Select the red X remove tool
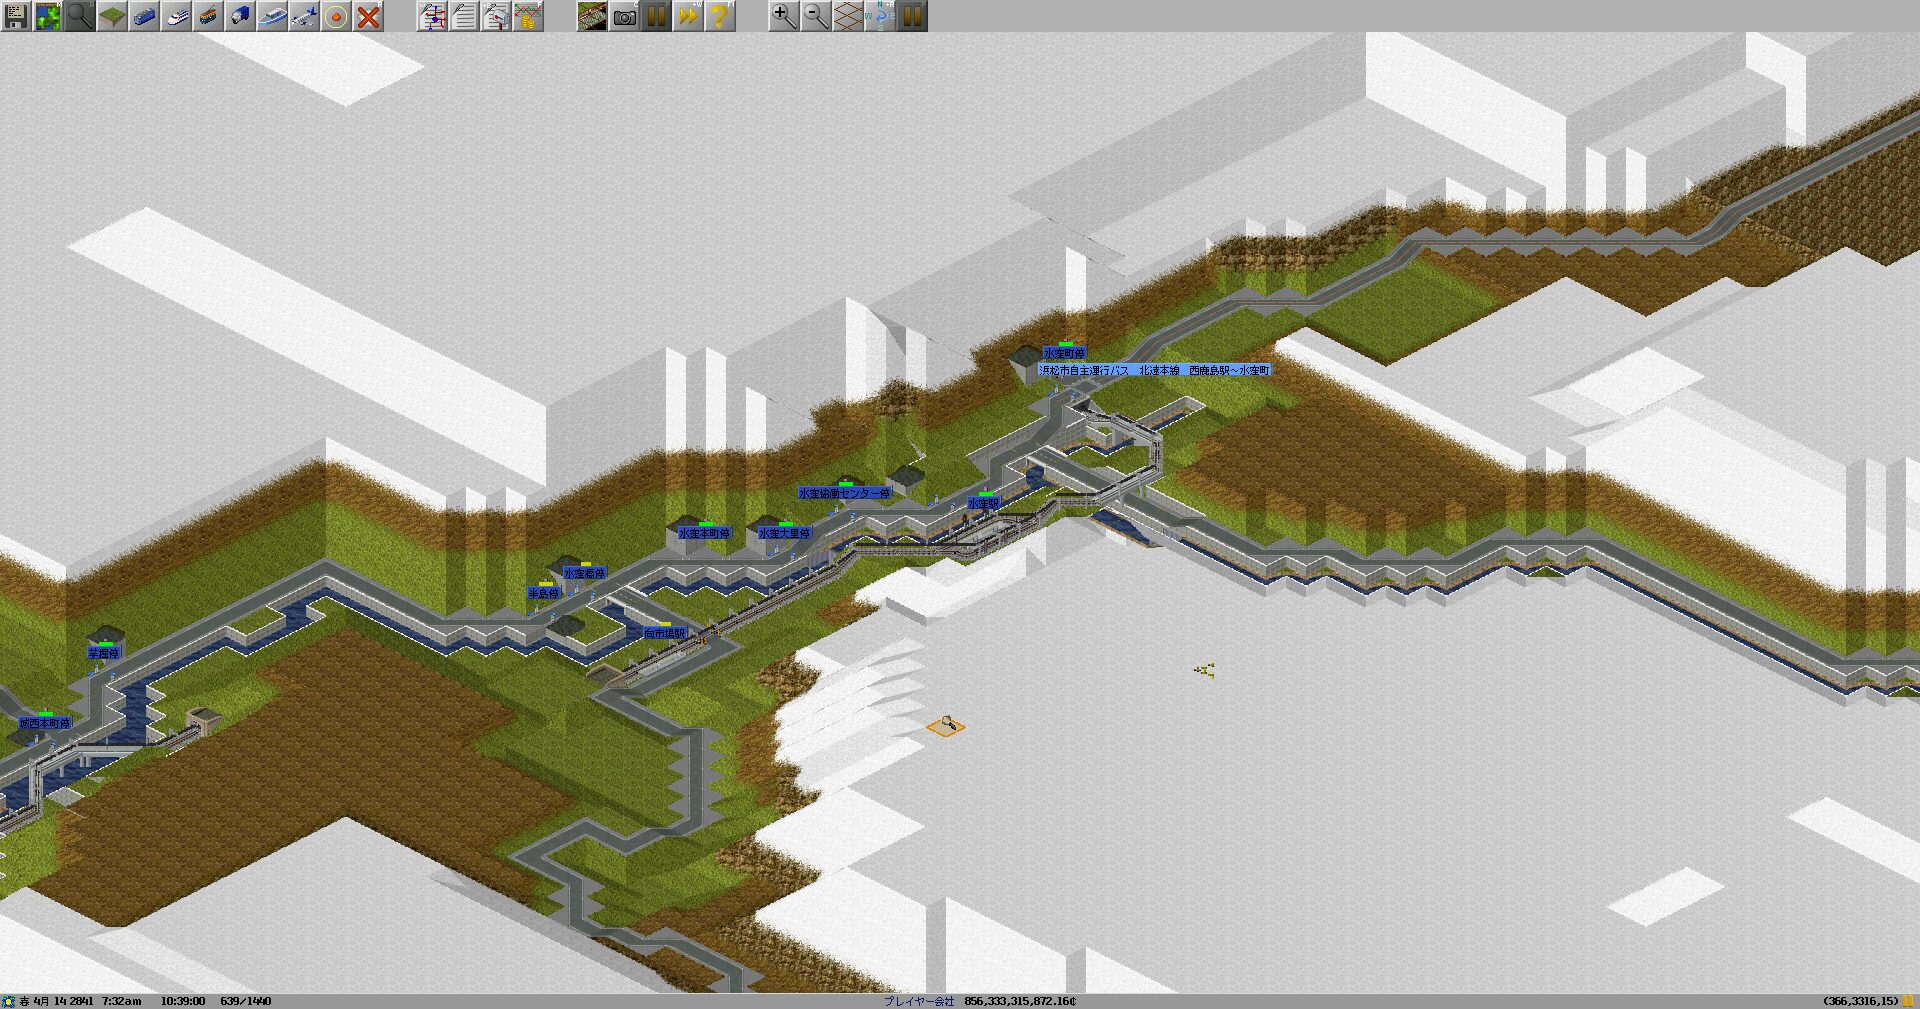The width and height of the screenshot is (1920, 1009). pyautogui.click(x=368, y=16)
